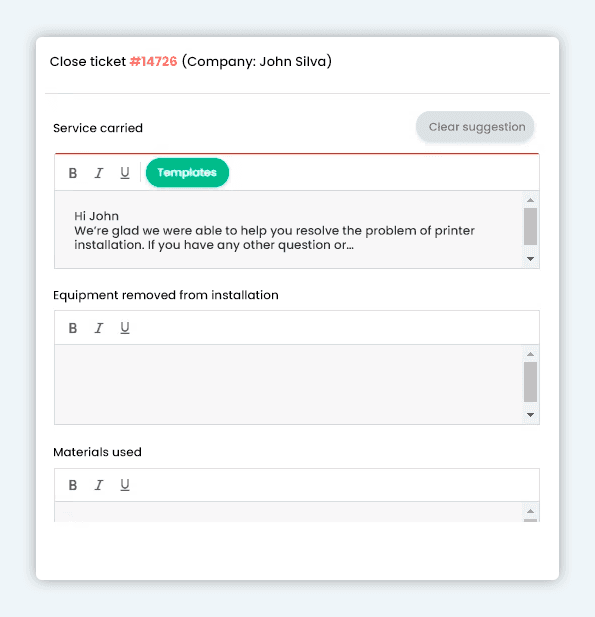Click inside the Equipment removed text area
595x617 pixels.
288,384
